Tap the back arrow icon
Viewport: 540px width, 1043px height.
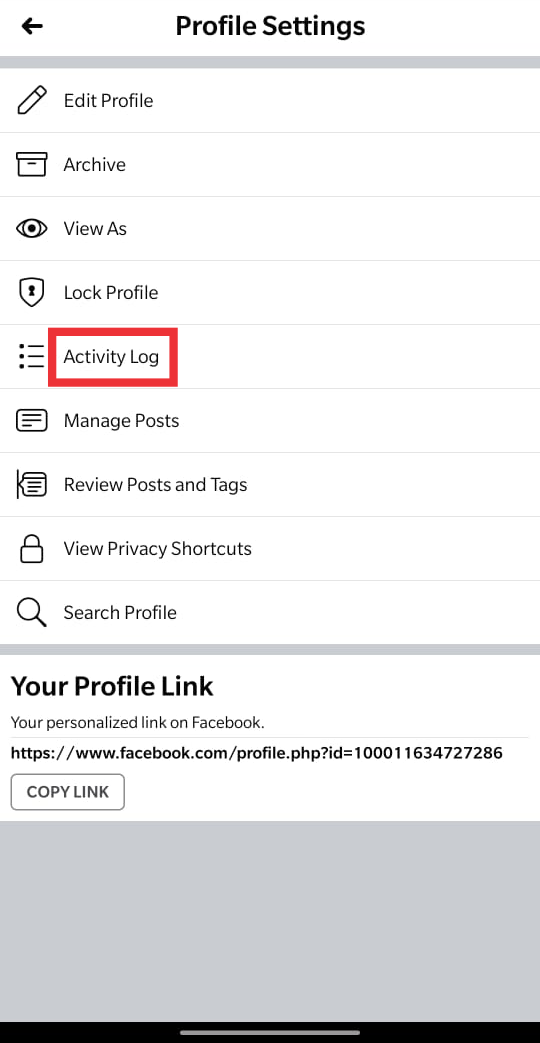tap(32, 26)
